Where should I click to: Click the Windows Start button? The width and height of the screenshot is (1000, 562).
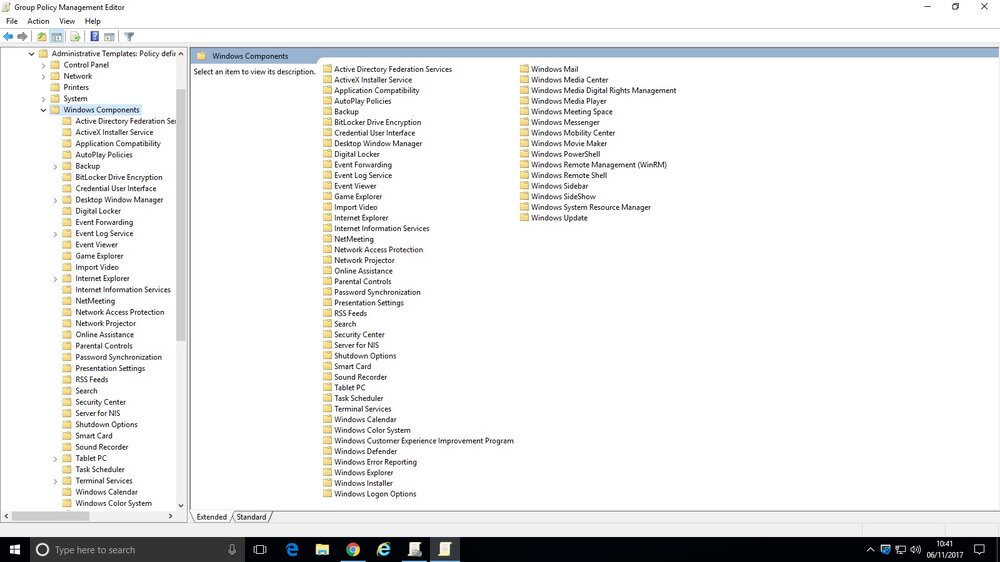(15, 549)
